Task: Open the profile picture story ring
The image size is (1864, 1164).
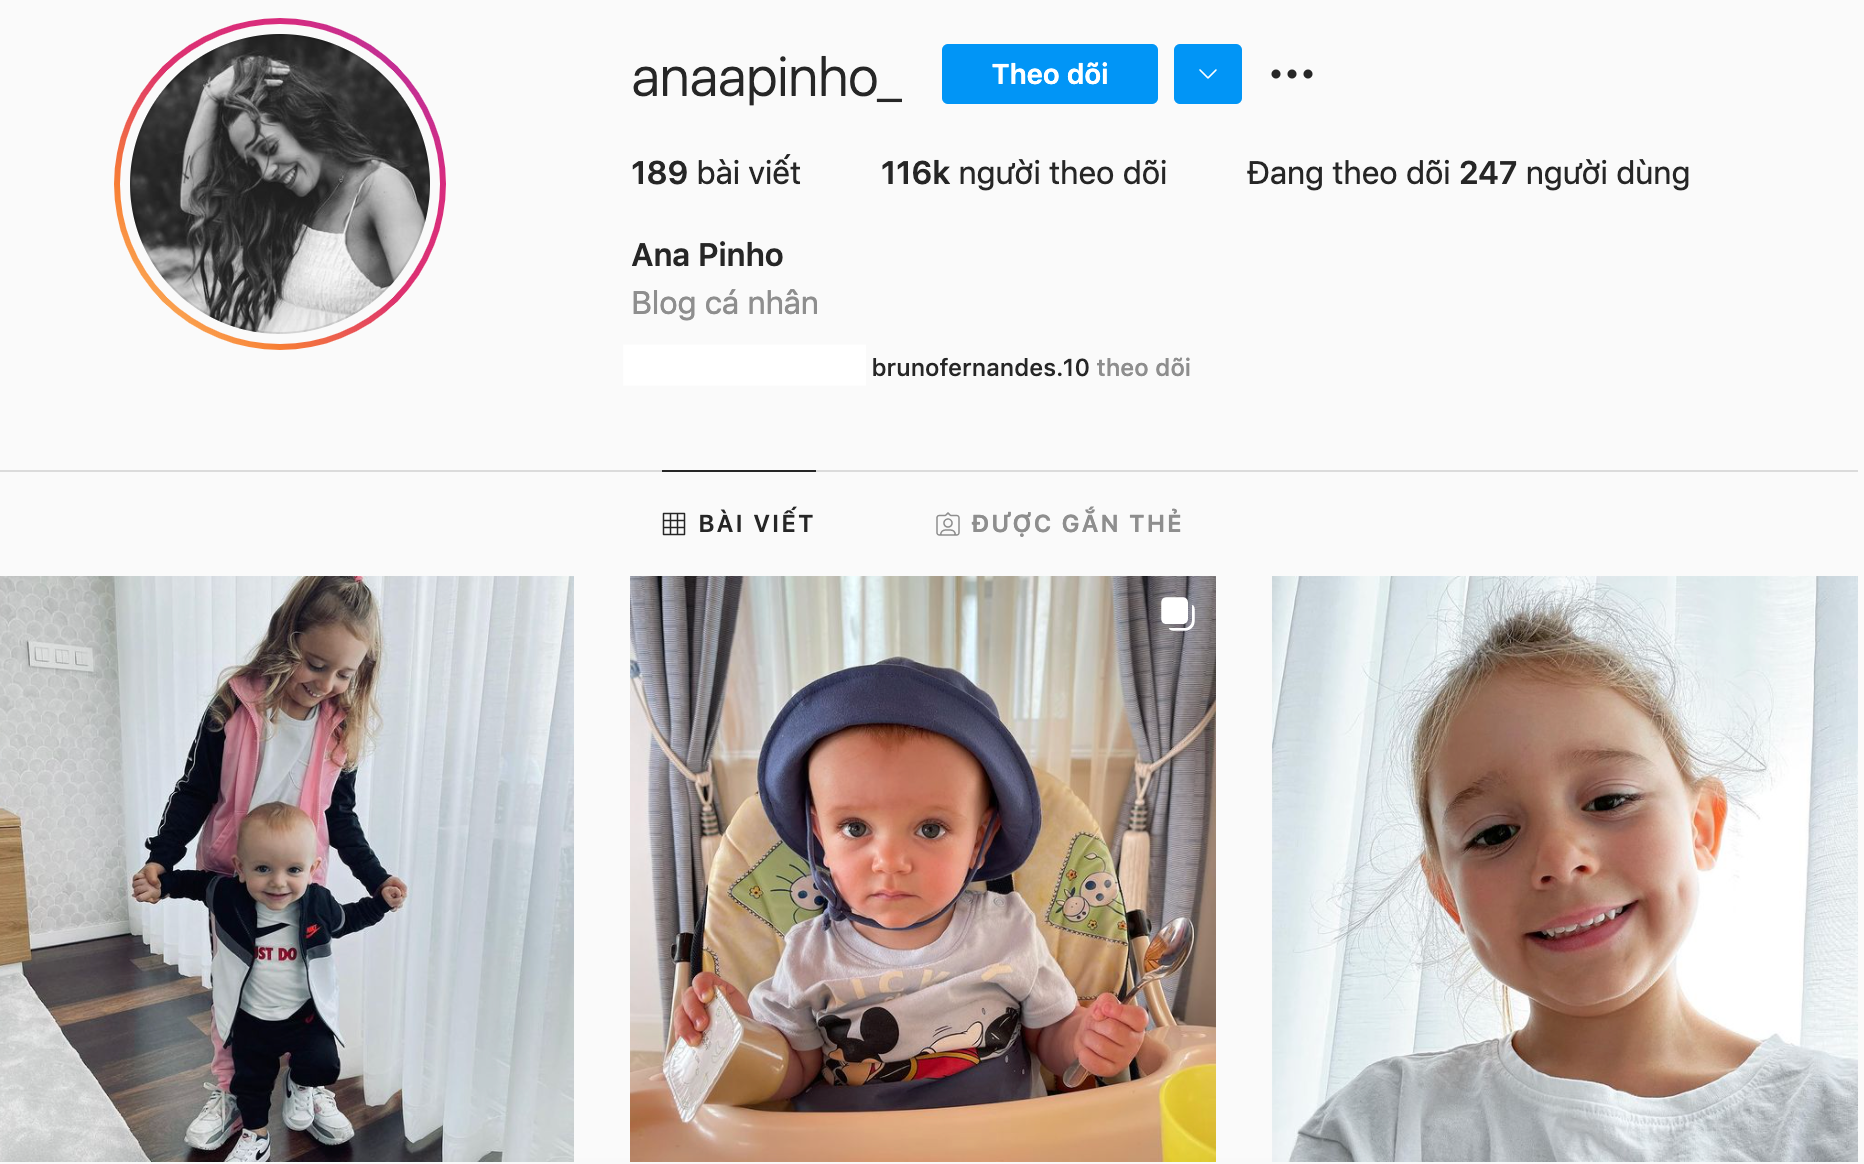Action: pos(280,184)
